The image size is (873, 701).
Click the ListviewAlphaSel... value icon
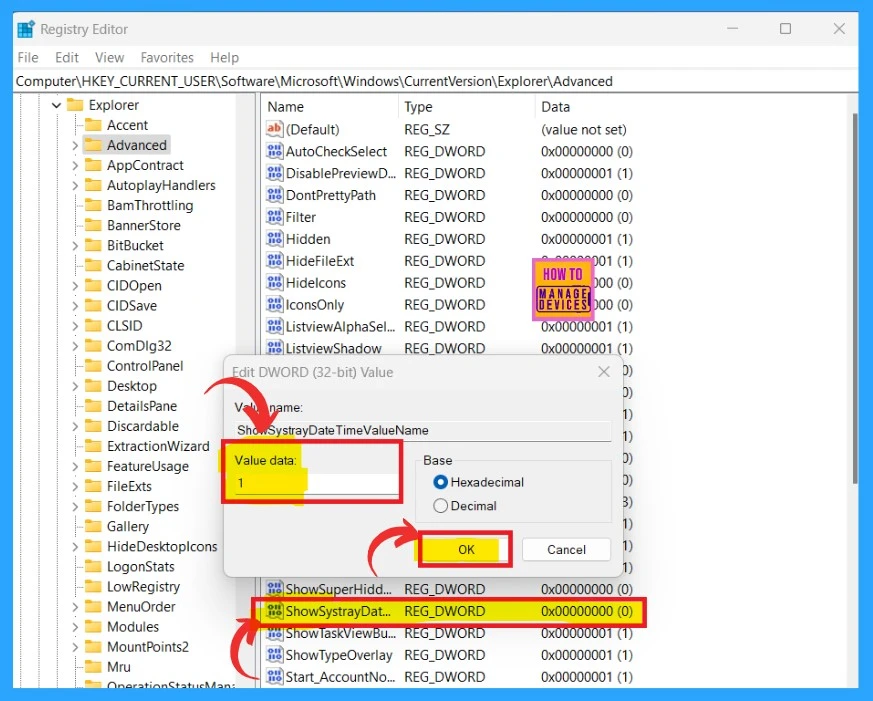click(274, 326)
